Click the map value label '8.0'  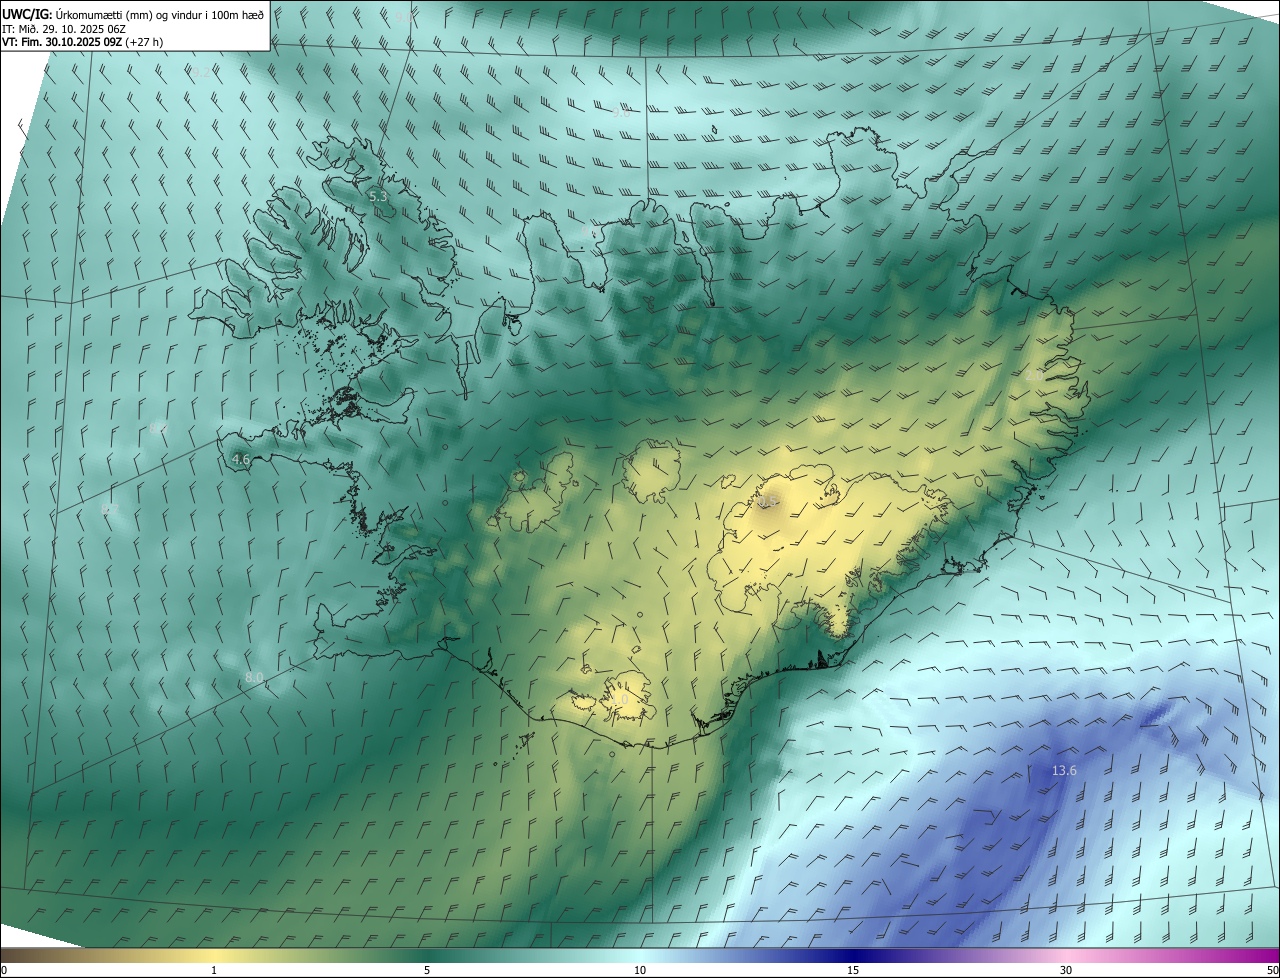[x=254, y=678]
